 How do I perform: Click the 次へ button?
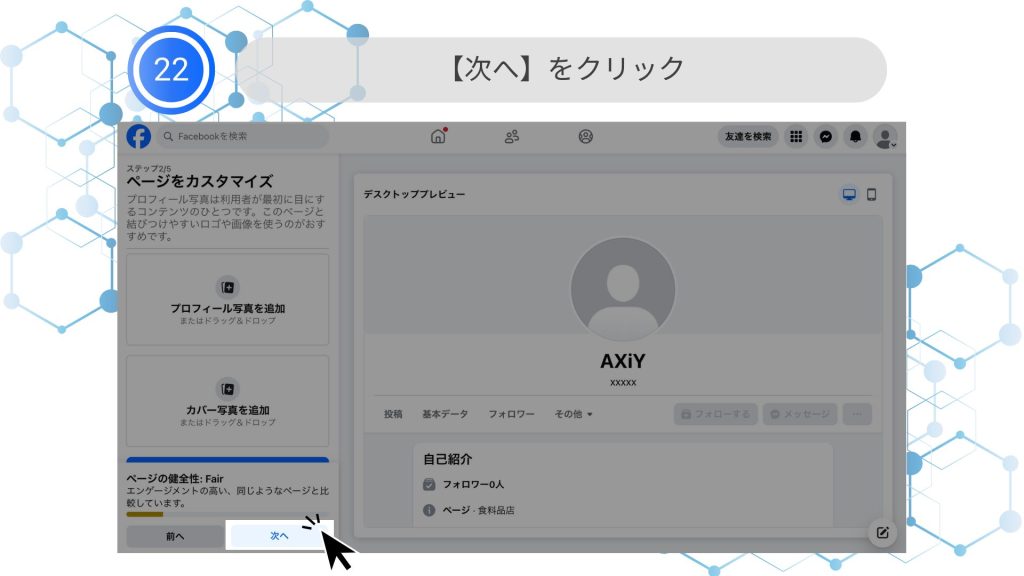click(x=280, y=536)
